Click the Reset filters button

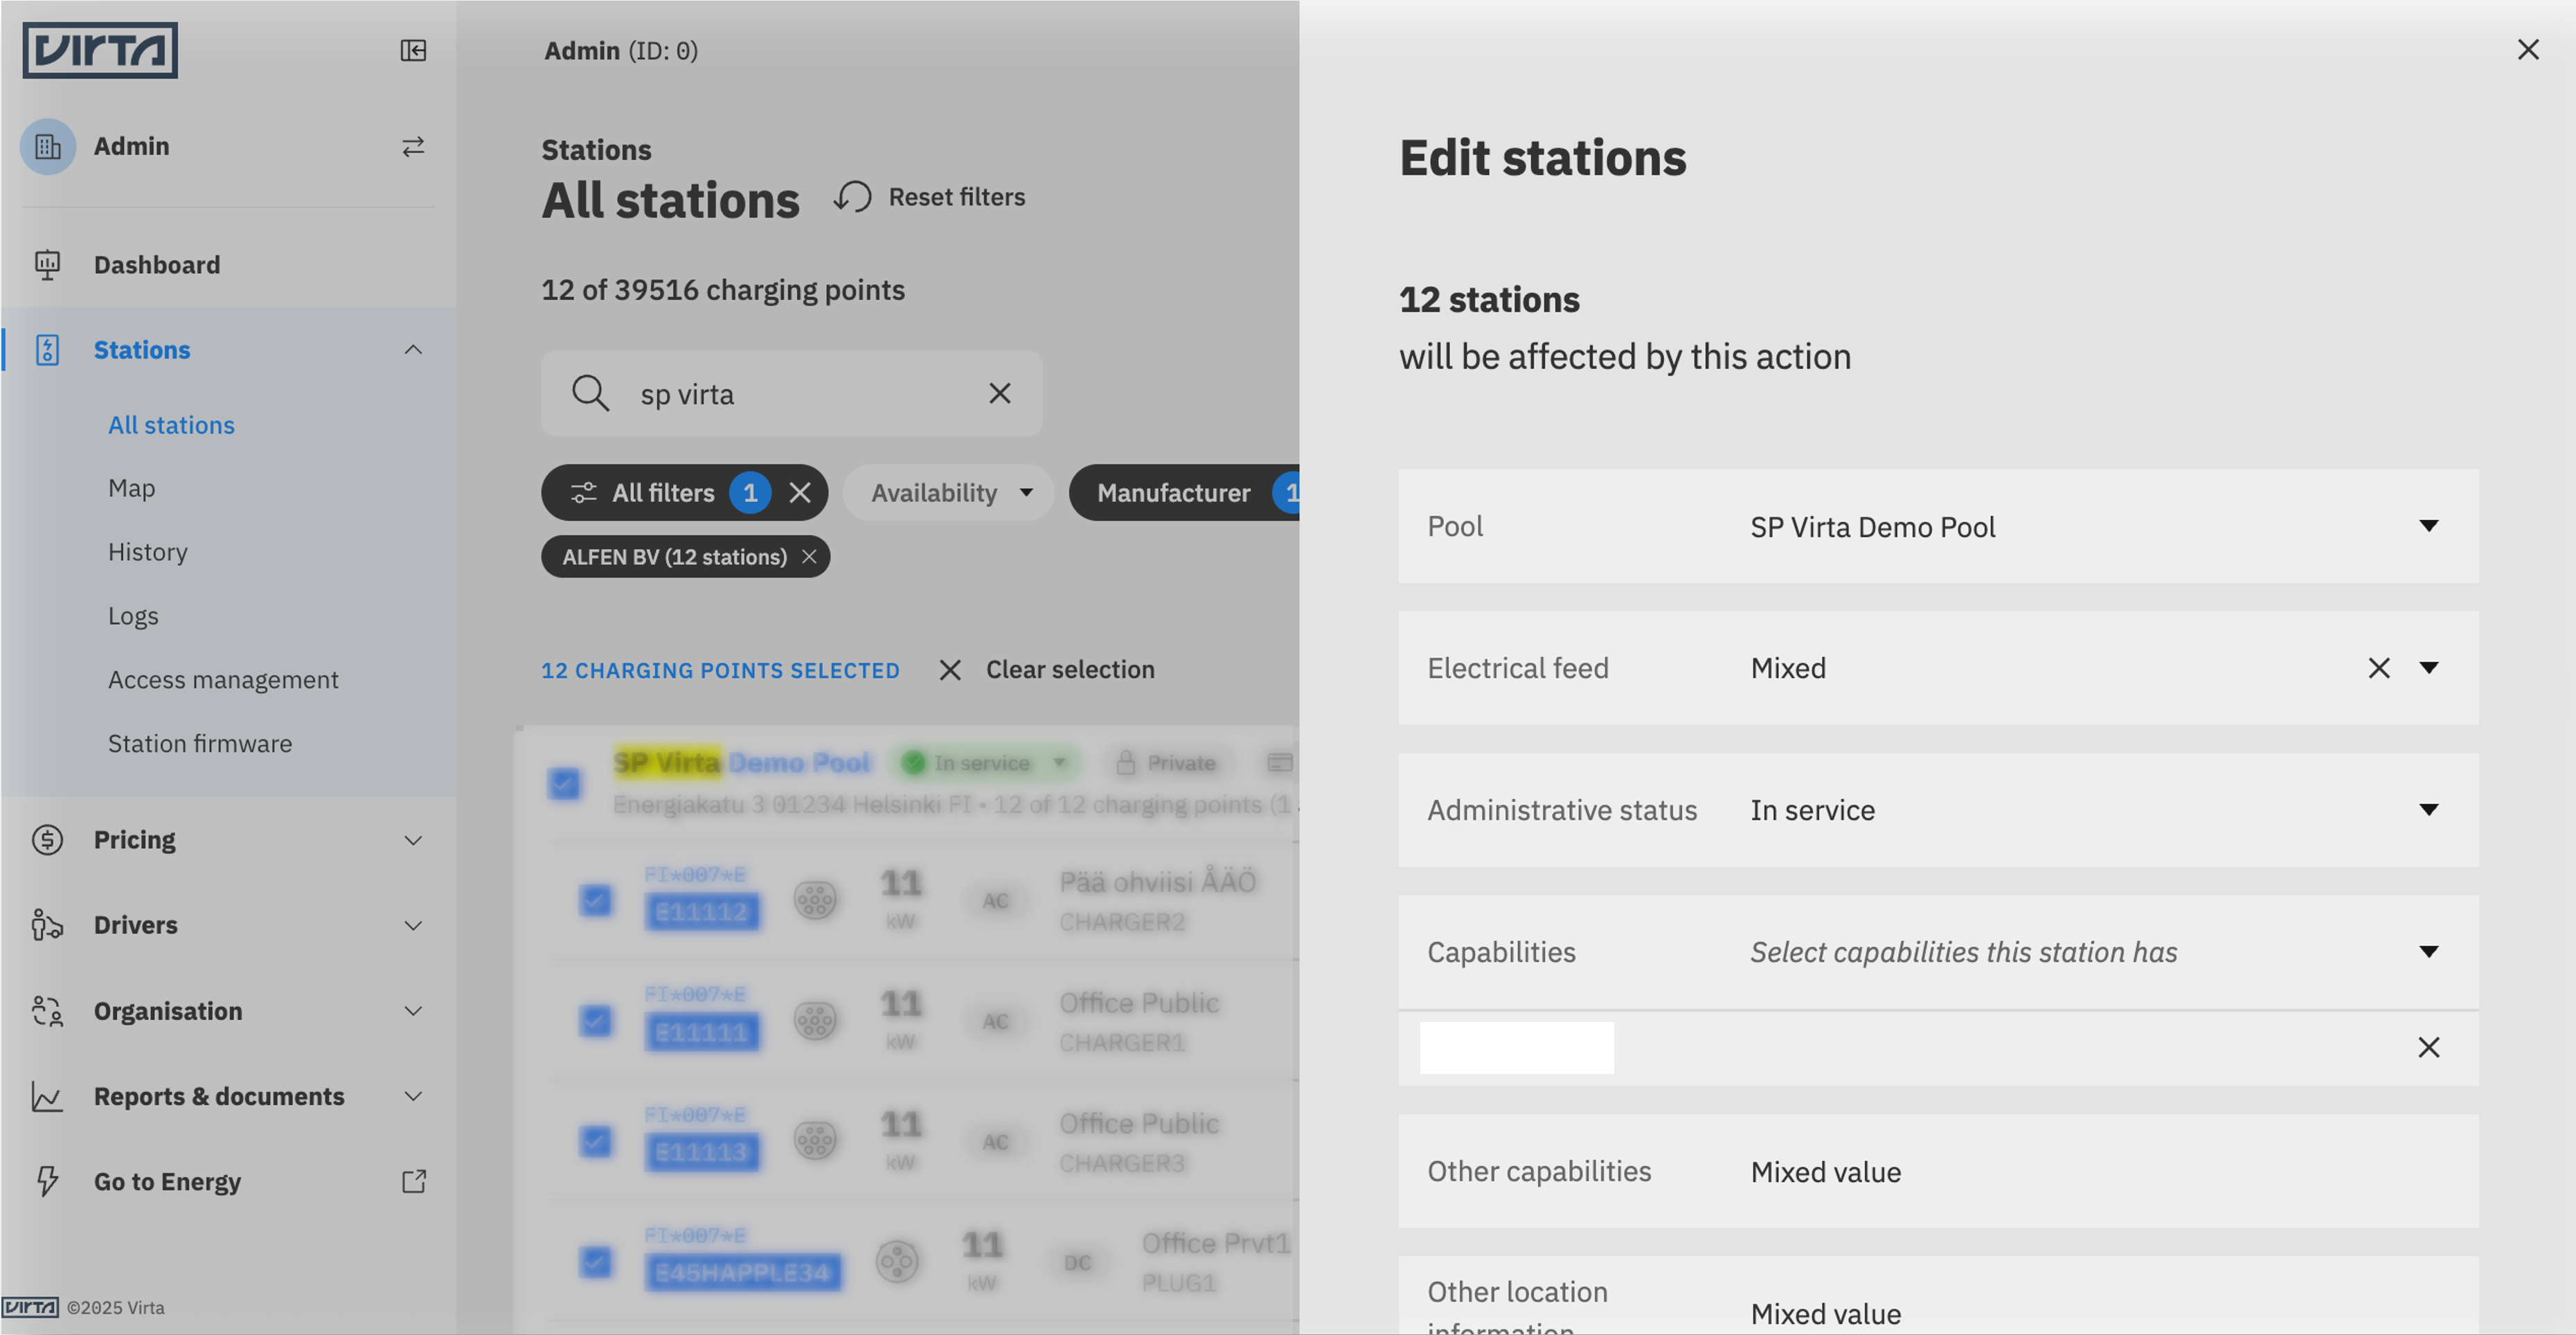coord(930,197)
